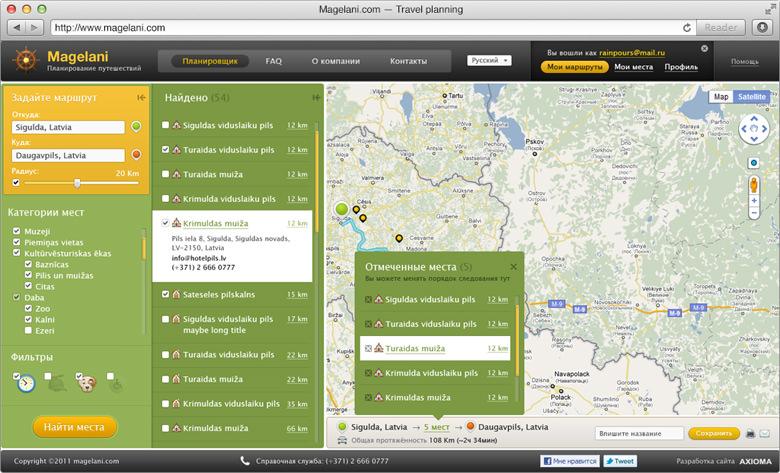Screen dimensions: 780x473
Task: Collapse the Найдено results panel
Action: point(316,98)
